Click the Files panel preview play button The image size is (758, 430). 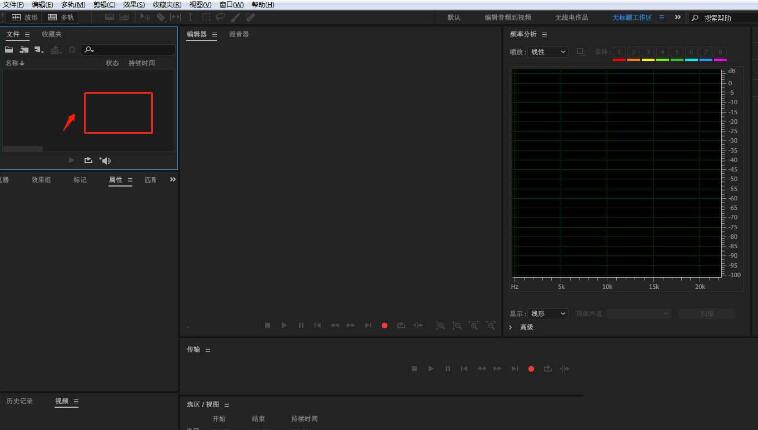pos(71,160)
